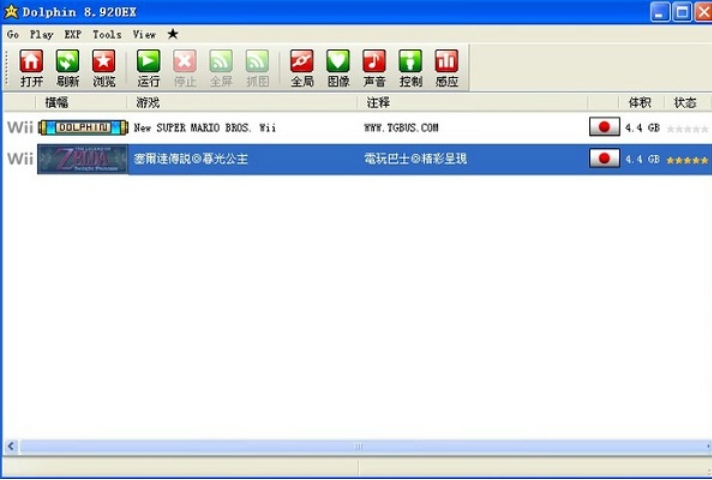Select the DOLPHIN banner thumbnail
Screen dimensions: 712x480
click(x=83, y=128)
